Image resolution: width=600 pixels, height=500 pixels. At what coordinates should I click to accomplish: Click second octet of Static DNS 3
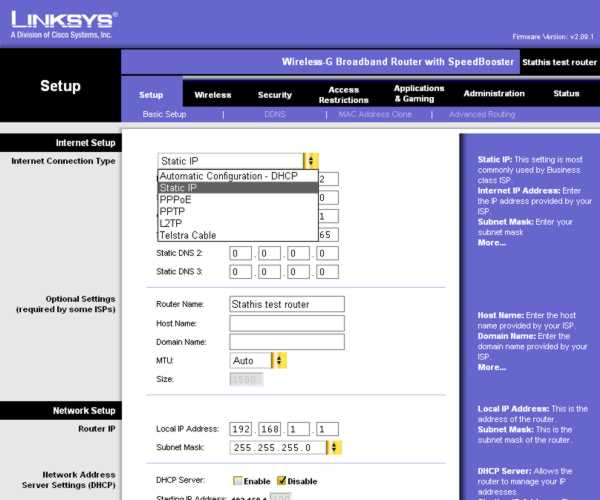[269, 272]
